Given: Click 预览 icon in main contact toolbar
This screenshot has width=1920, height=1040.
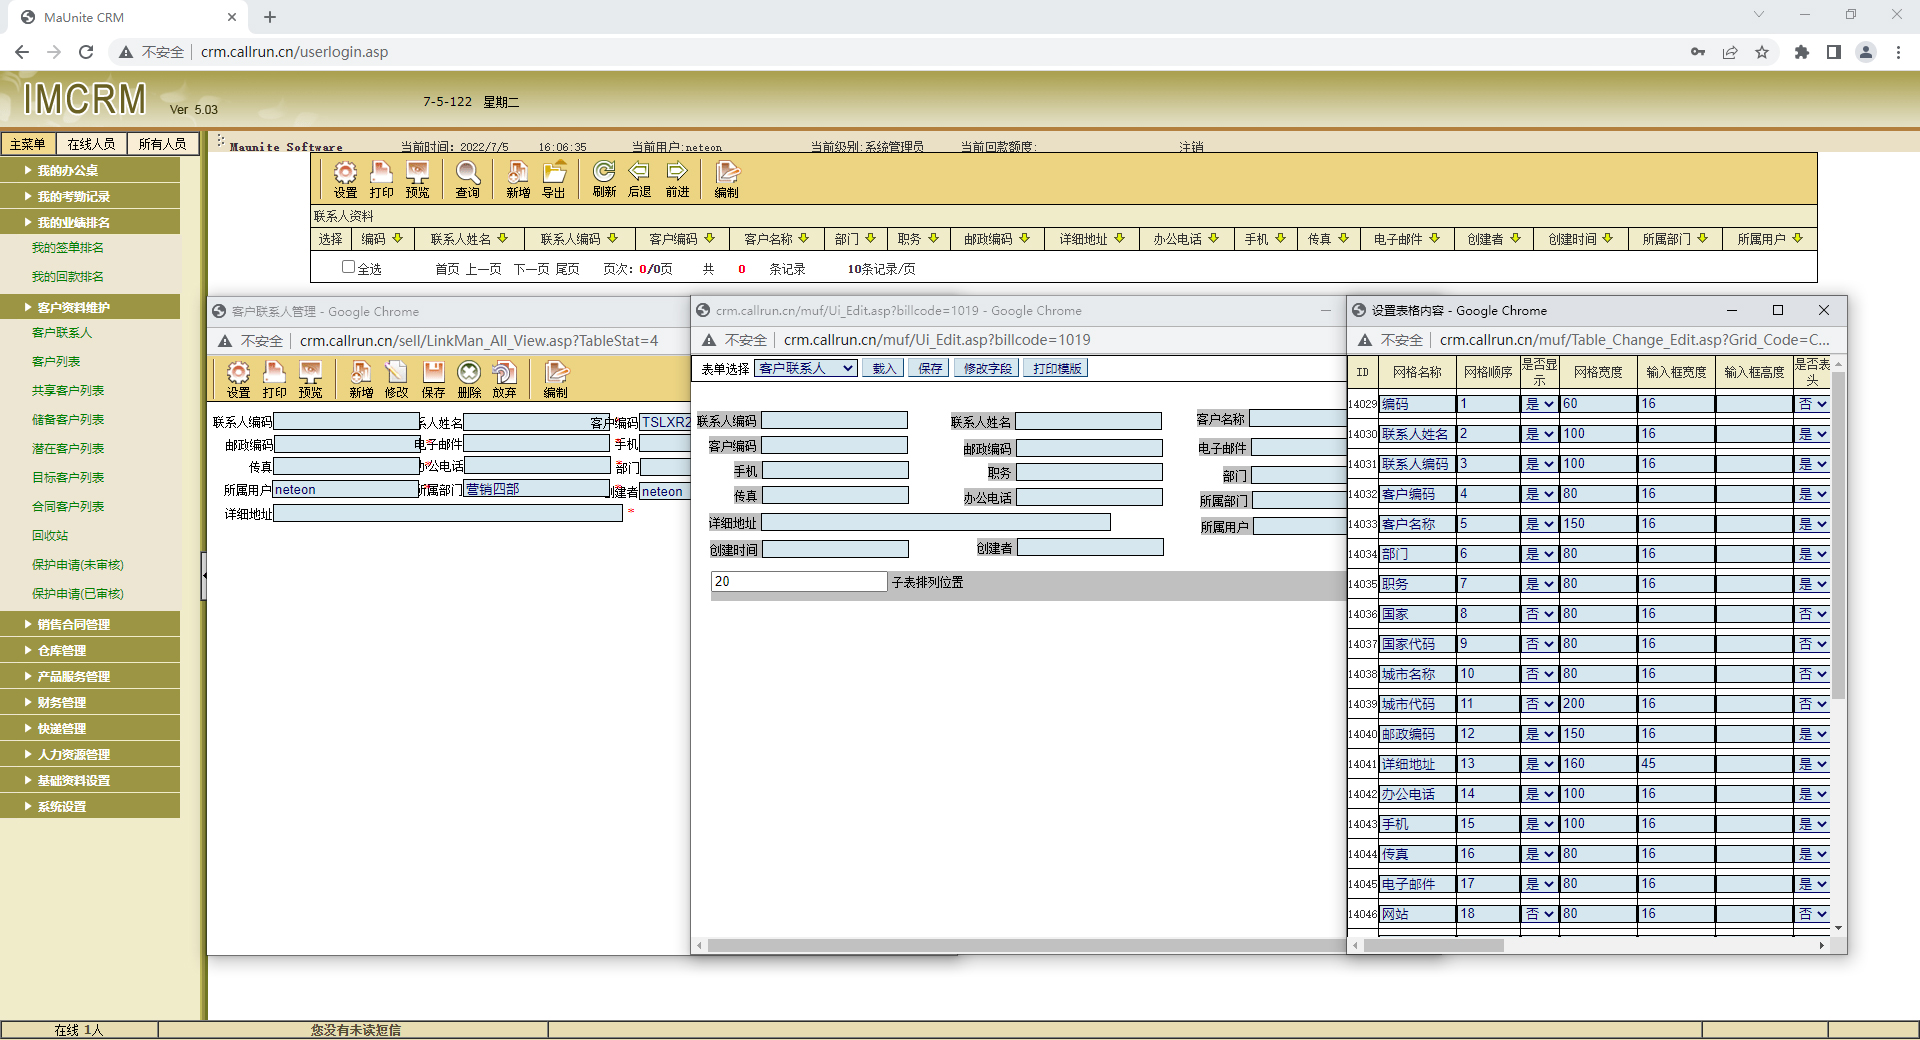Looking at the screenshot, I should click(x=417, y=180).
